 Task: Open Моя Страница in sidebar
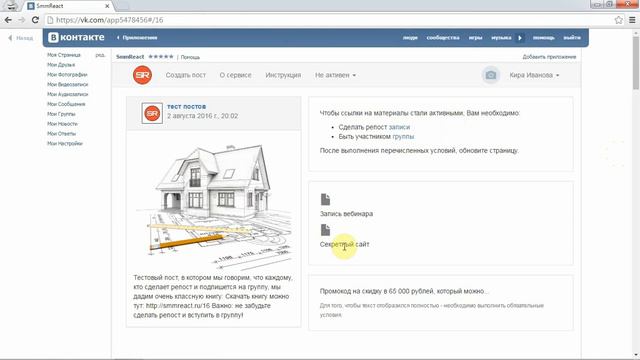tap(64, 55)
